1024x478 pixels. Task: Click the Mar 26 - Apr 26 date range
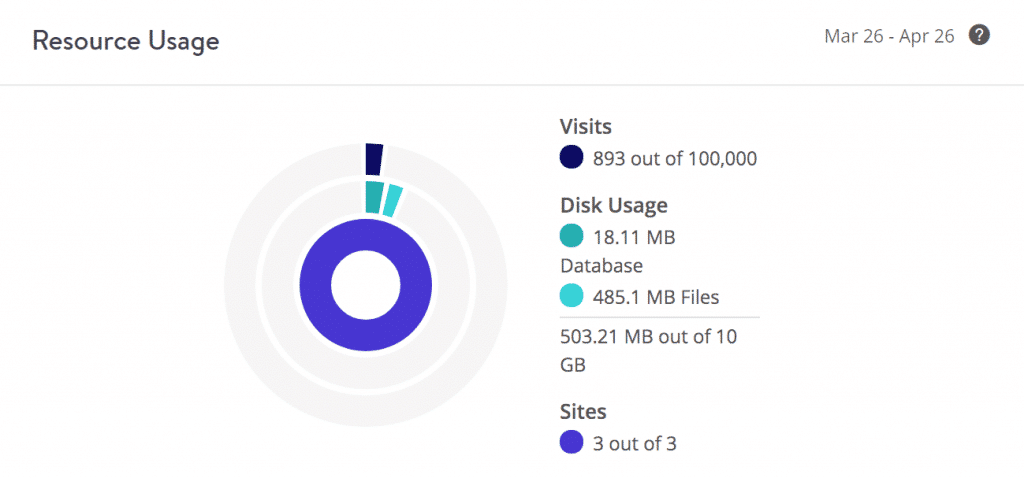[x=889, y=36]
